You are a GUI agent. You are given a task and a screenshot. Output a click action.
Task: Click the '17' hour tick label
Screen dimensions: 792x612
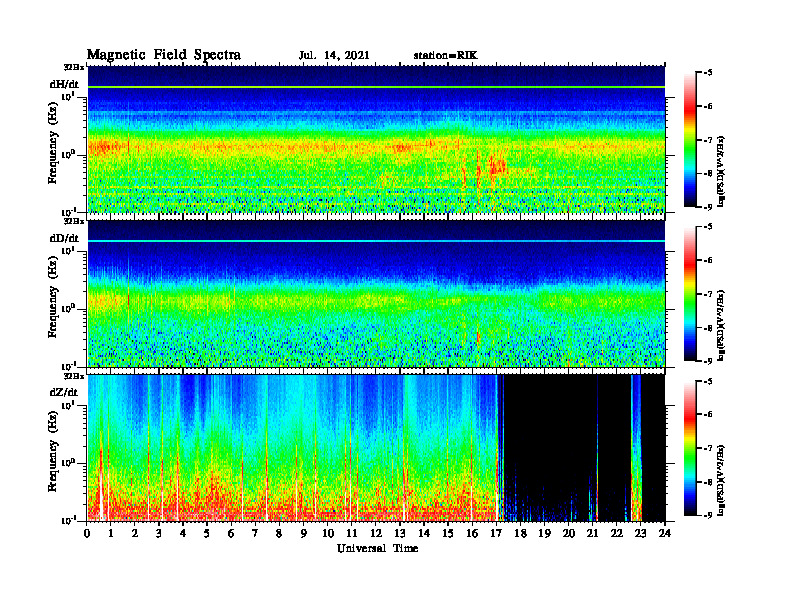click(x=496, y=534)
